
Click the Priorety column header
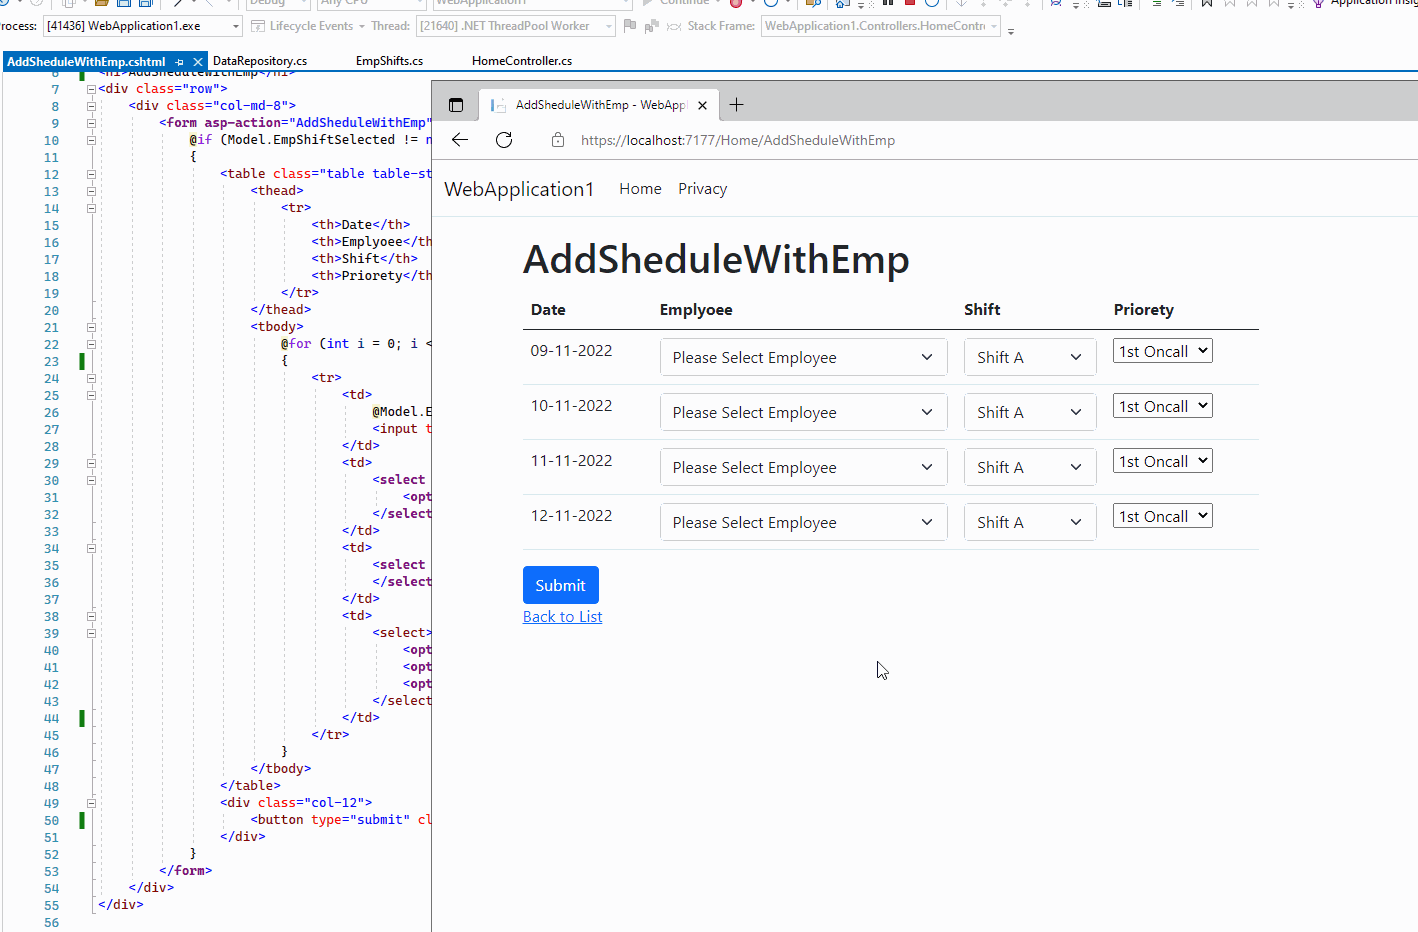tap(1144, 310)
